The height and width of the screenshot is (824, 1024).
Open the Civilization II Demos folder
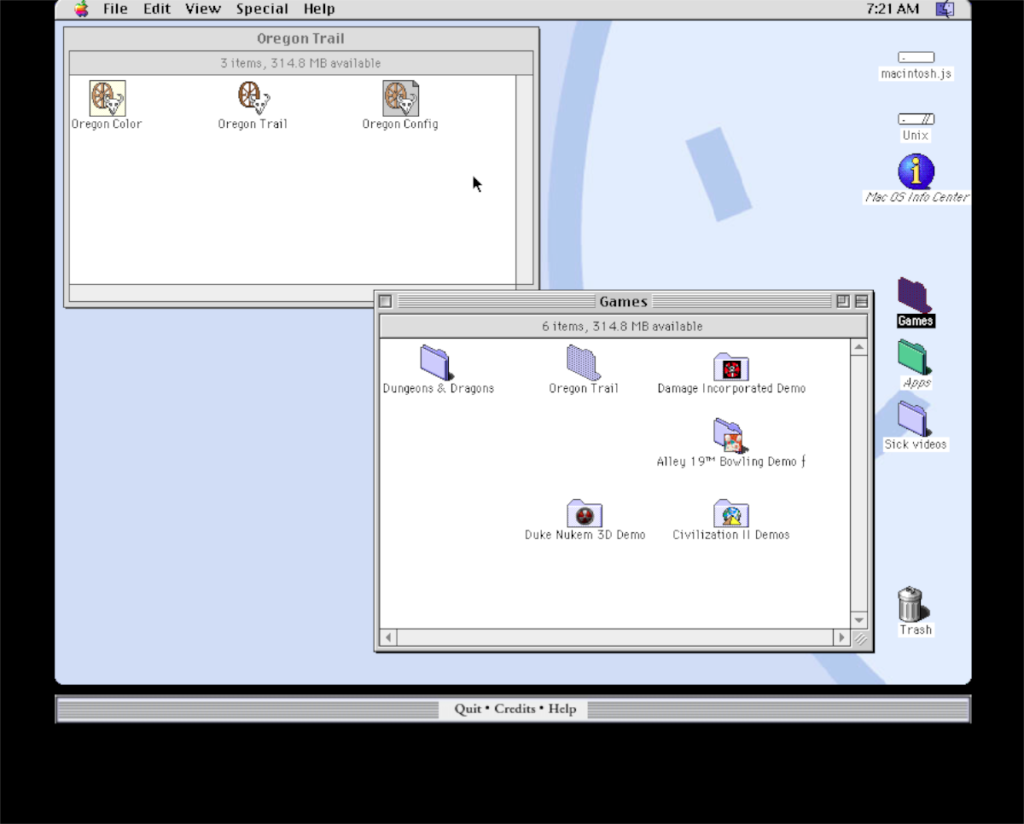coord(730,512)
